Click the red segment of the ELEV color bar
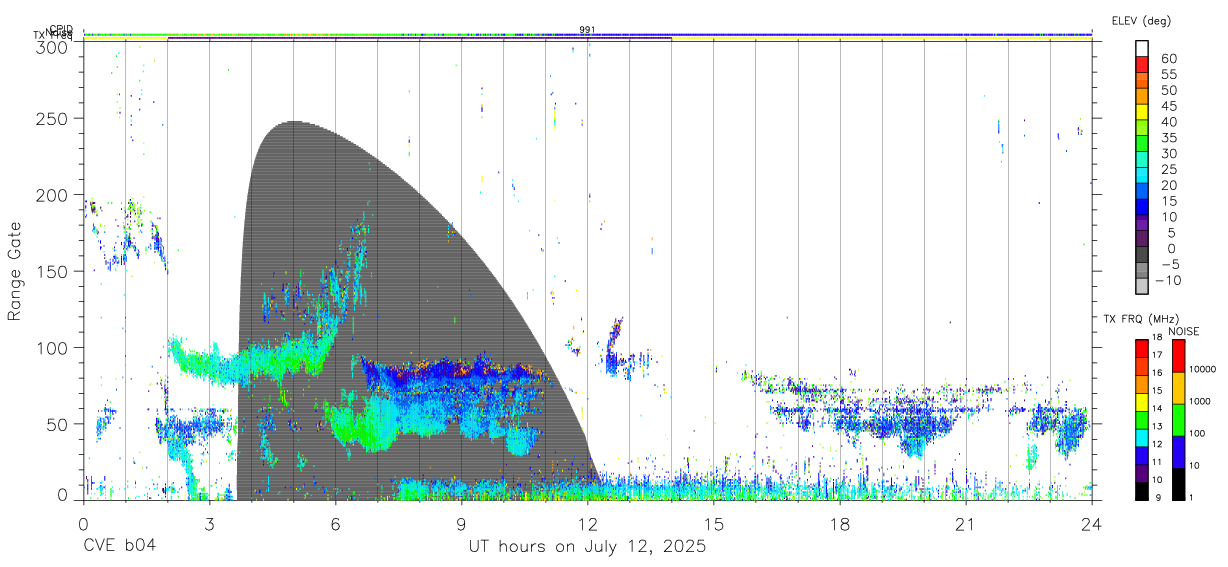The image size is (1228, 567). 1141,64
